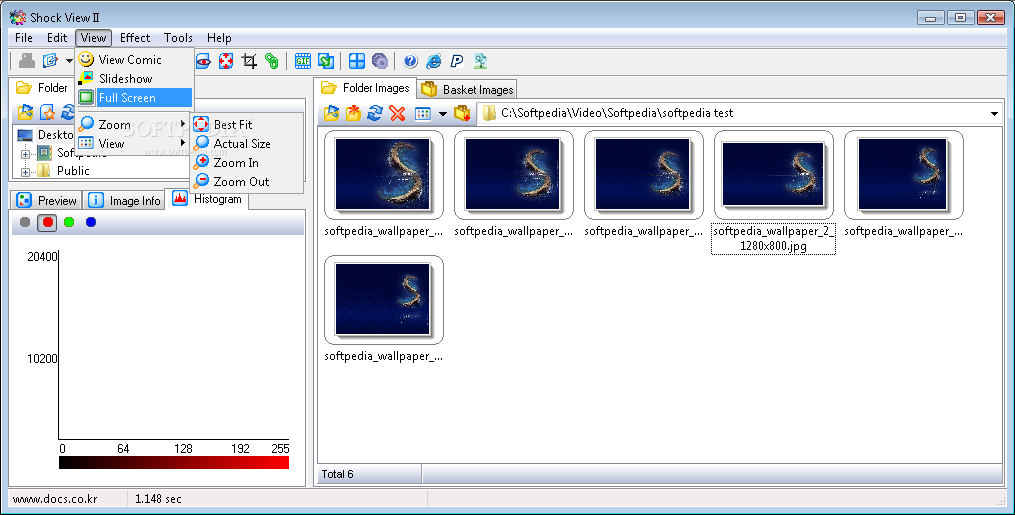
Task: Select the green histogram channel
Action: [69, 223]
